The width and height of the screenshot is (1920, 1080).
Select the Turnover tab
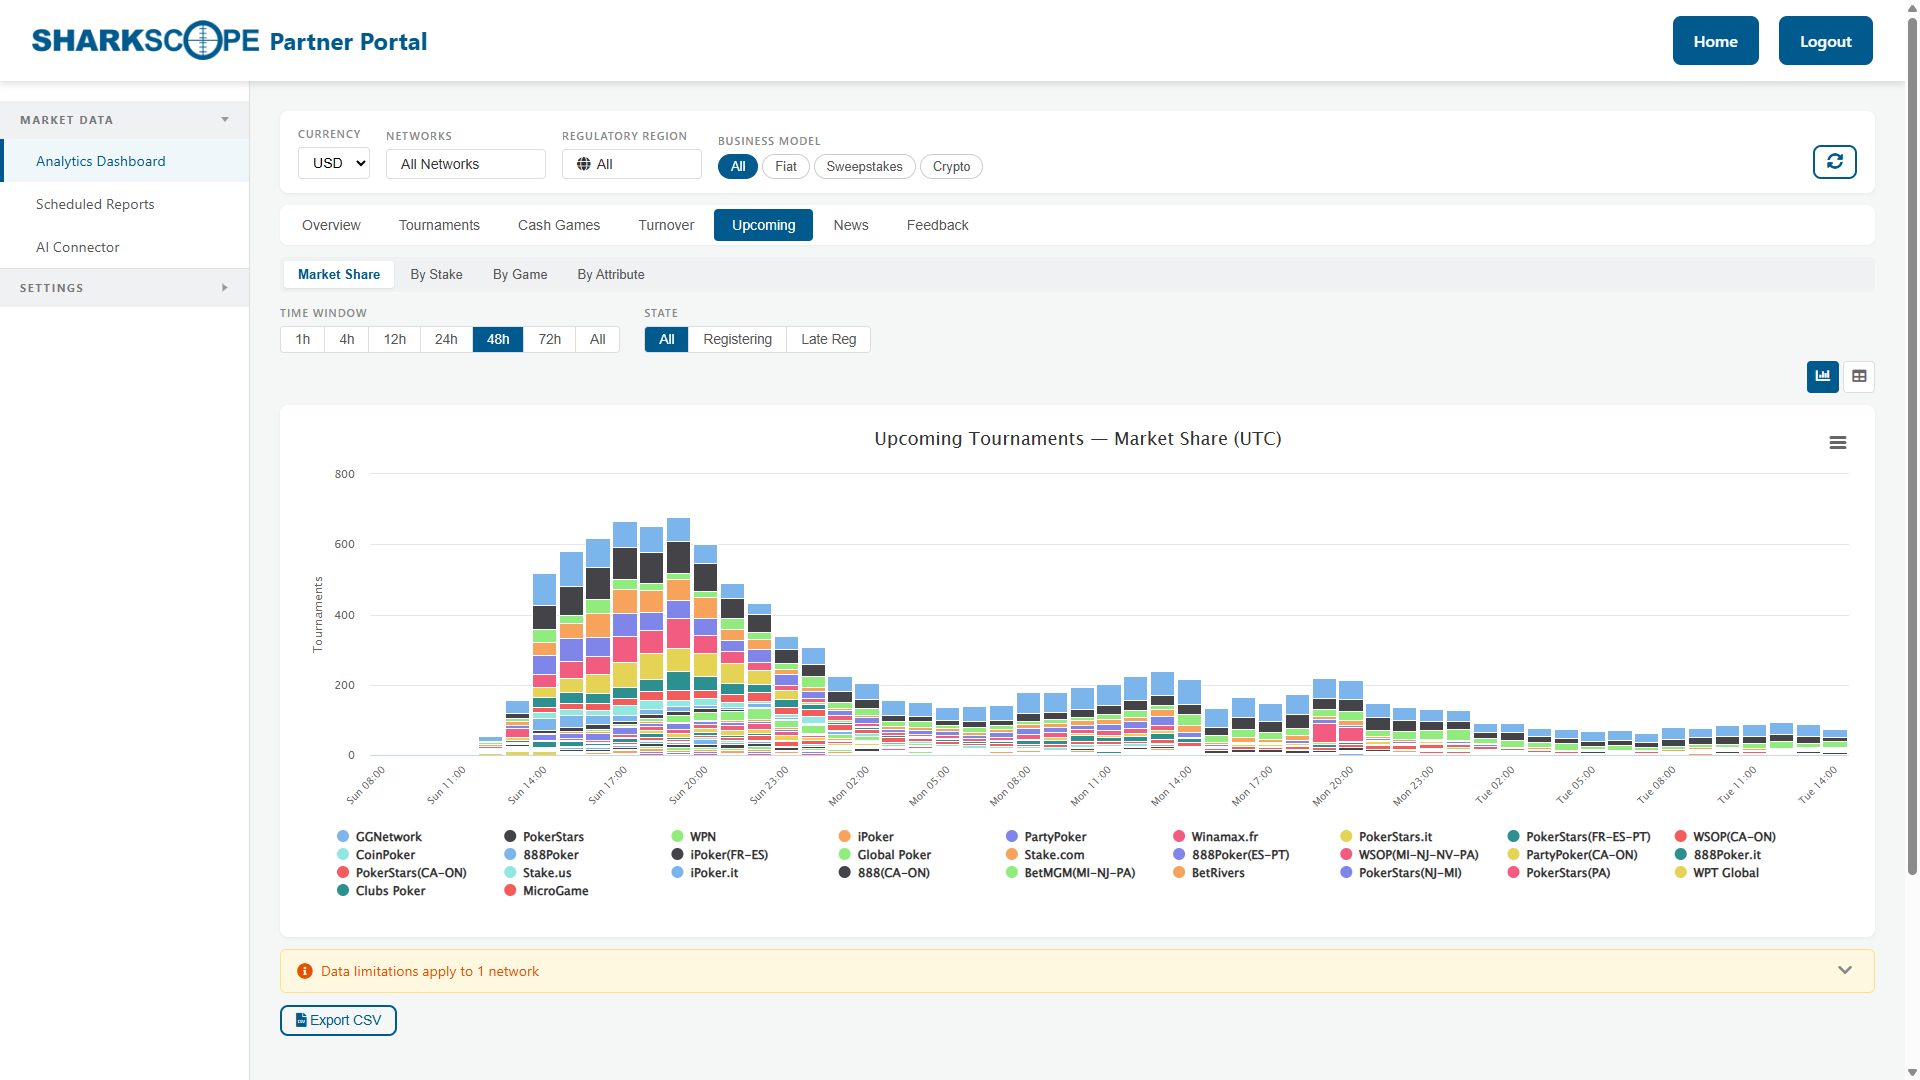coord(666,225)
